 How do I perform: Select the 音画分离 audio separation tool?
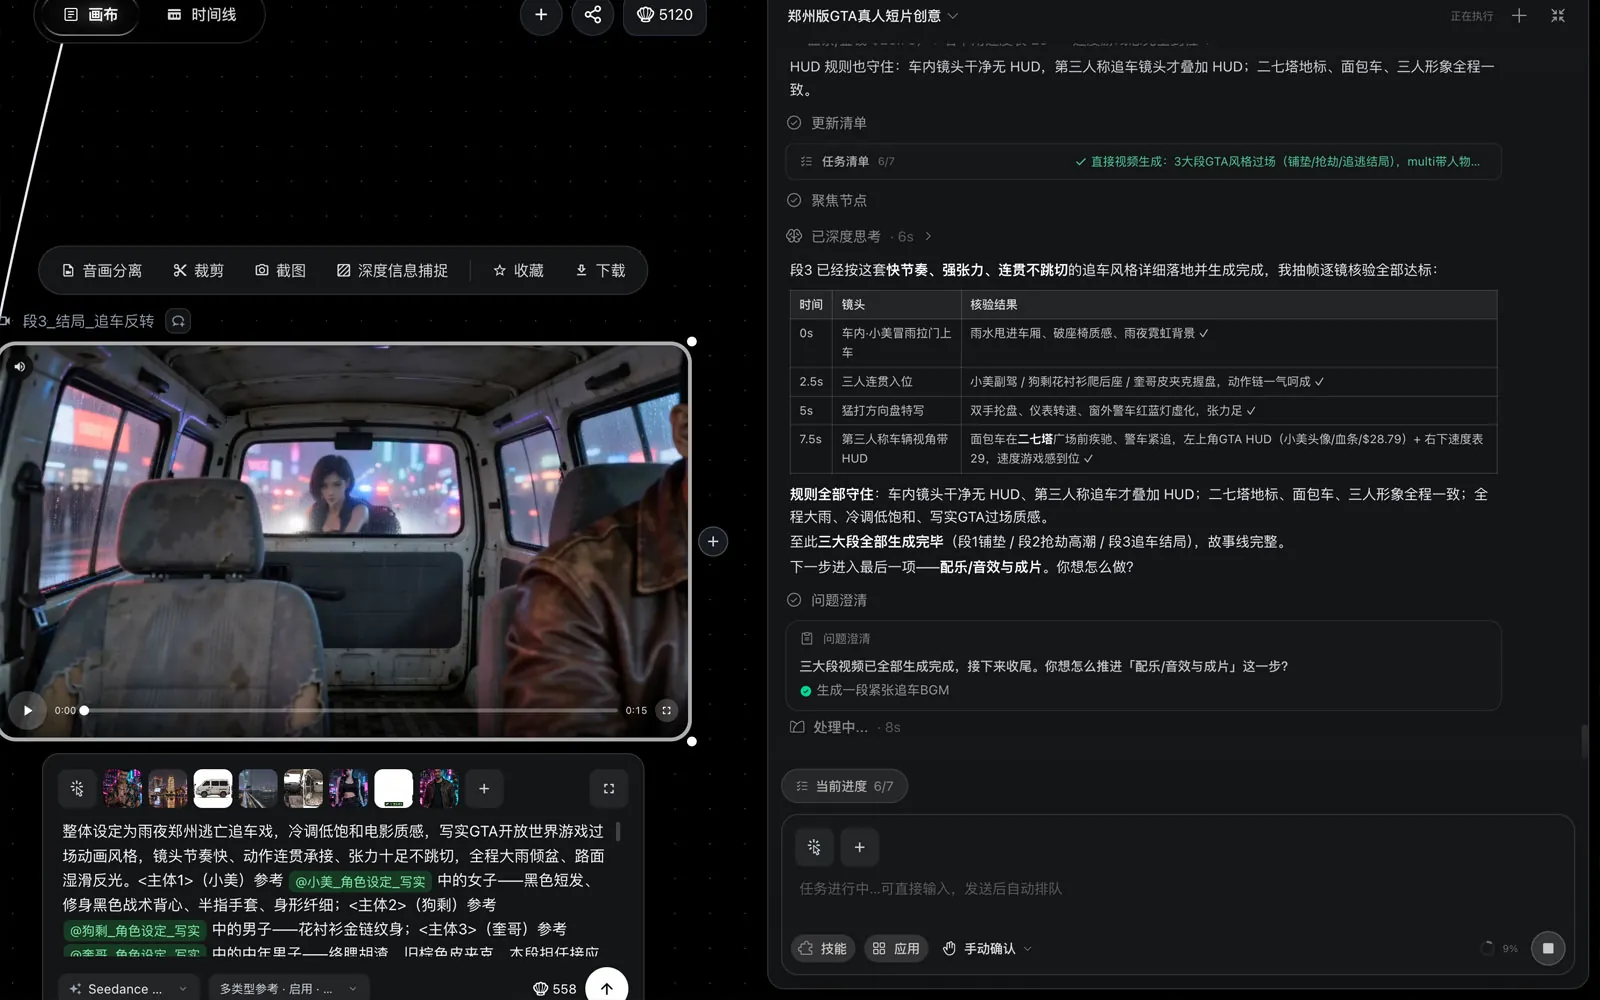coord(102,271)
